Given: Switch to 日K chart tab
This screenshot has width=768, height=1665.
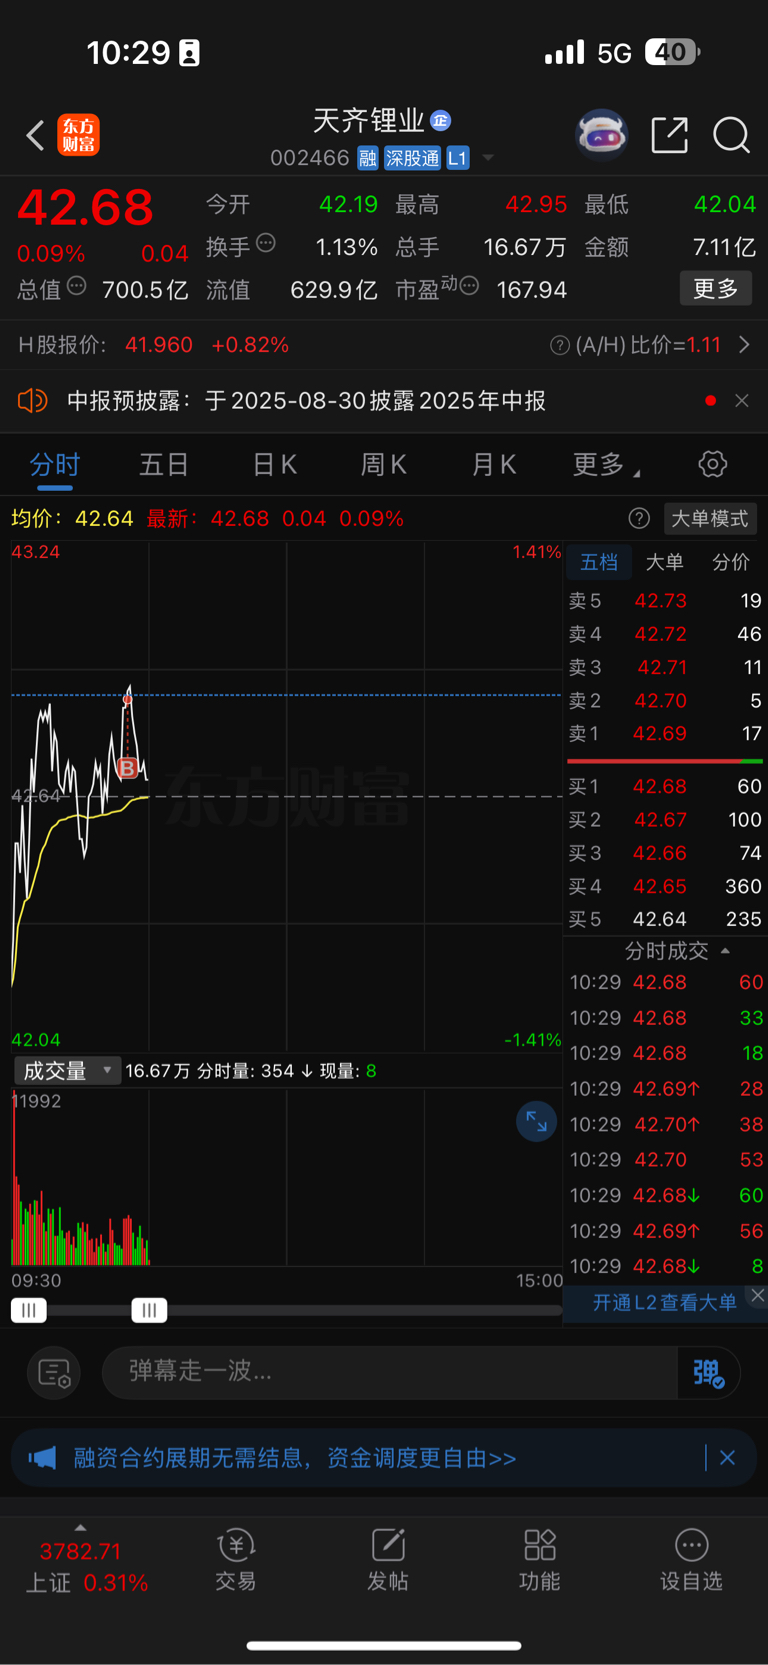Looking at the screenshot, I should (x=274, y=465).
